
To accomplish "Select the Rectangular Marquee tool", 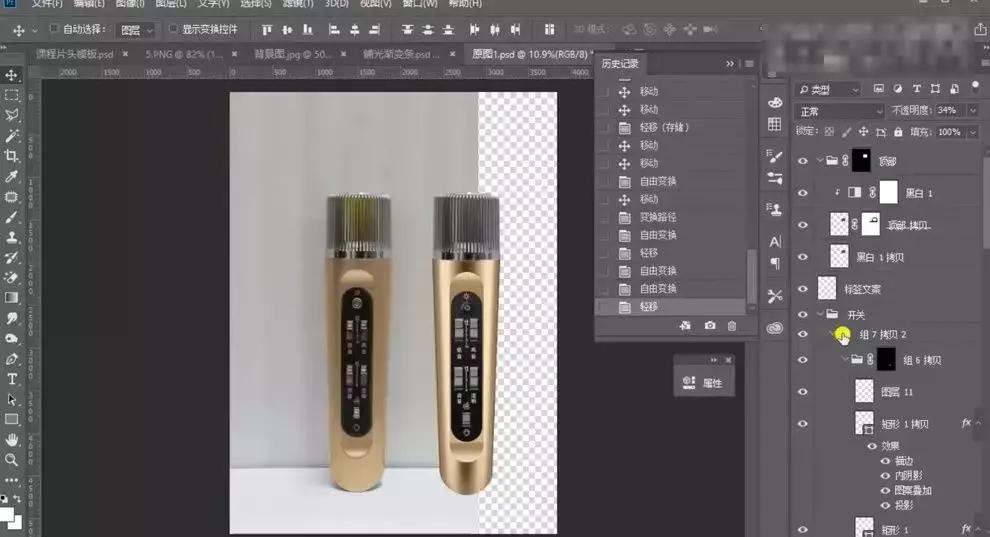I will click(11, 95).
